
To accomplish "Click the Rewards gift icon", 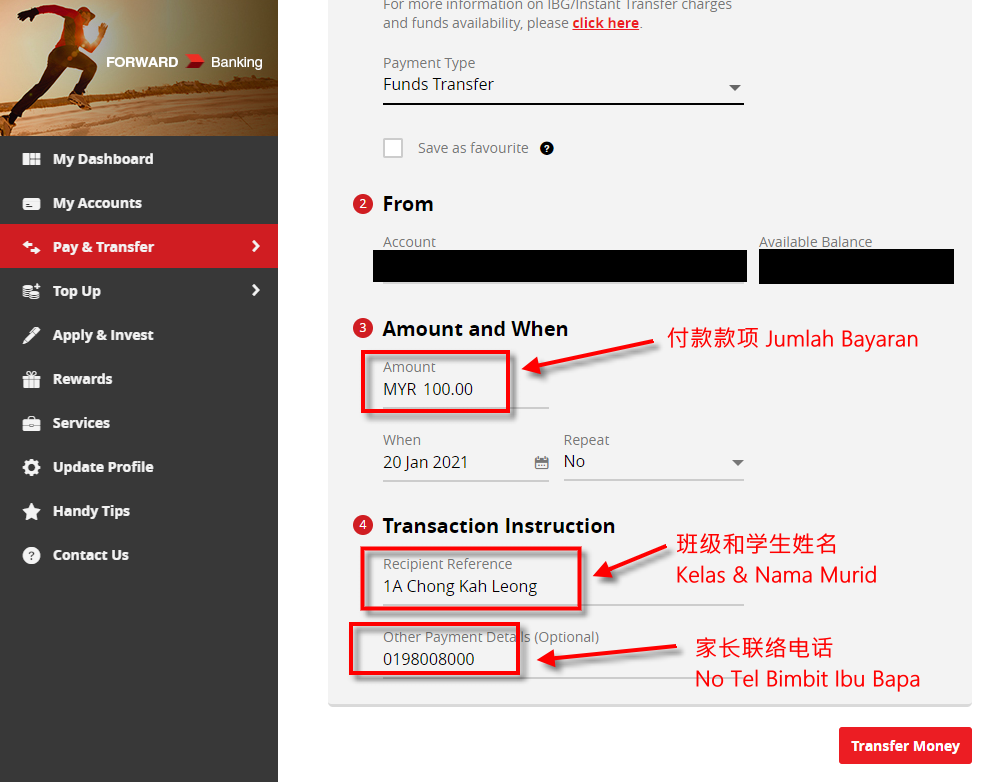I will coord(32,379).
